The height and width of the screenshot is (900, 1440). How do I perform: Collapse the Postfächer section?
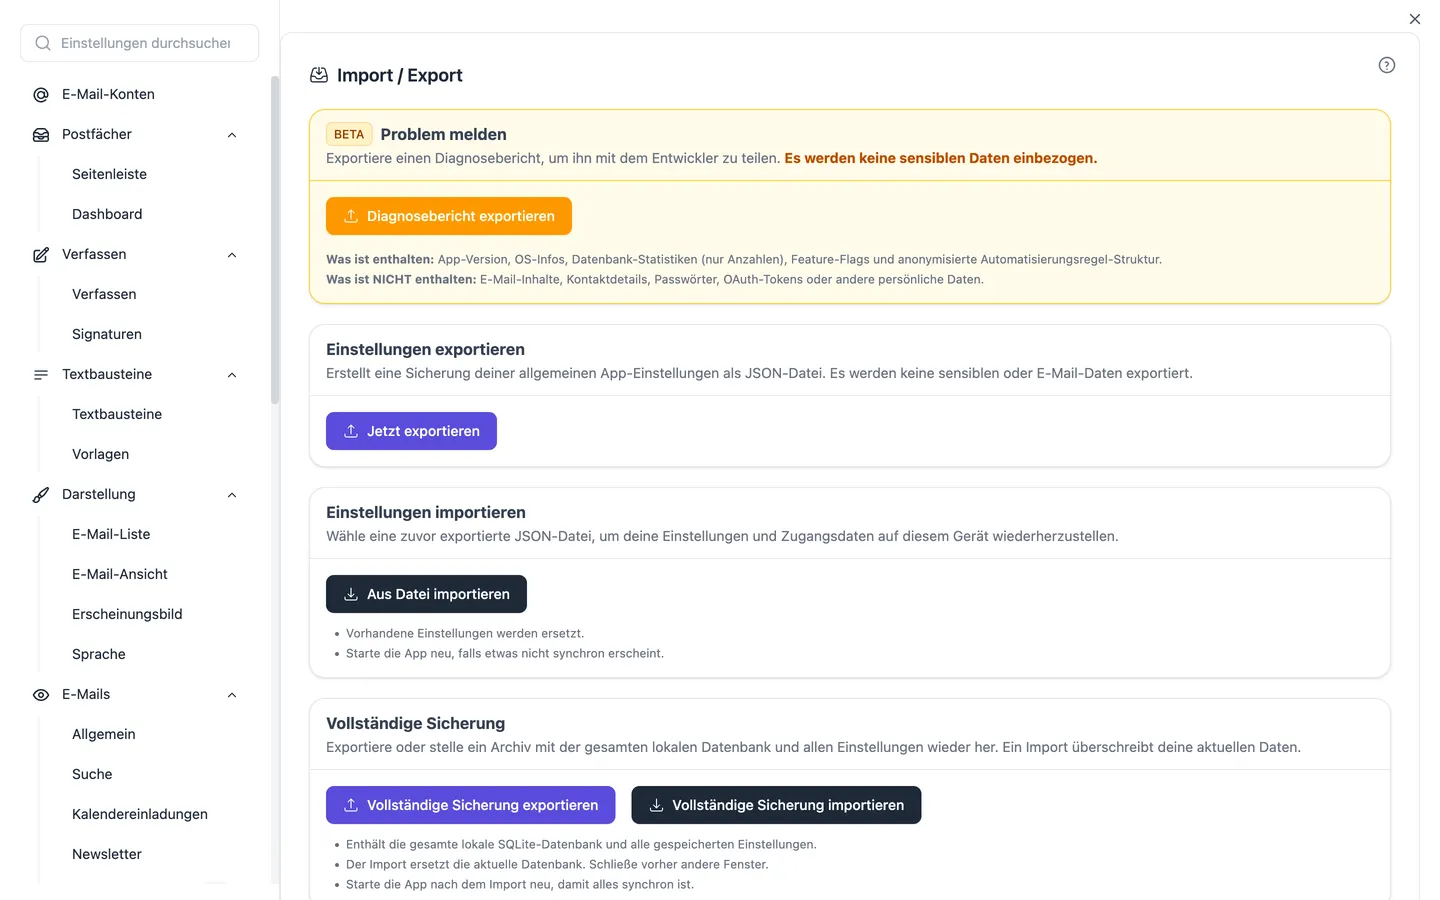click(232, 135)
